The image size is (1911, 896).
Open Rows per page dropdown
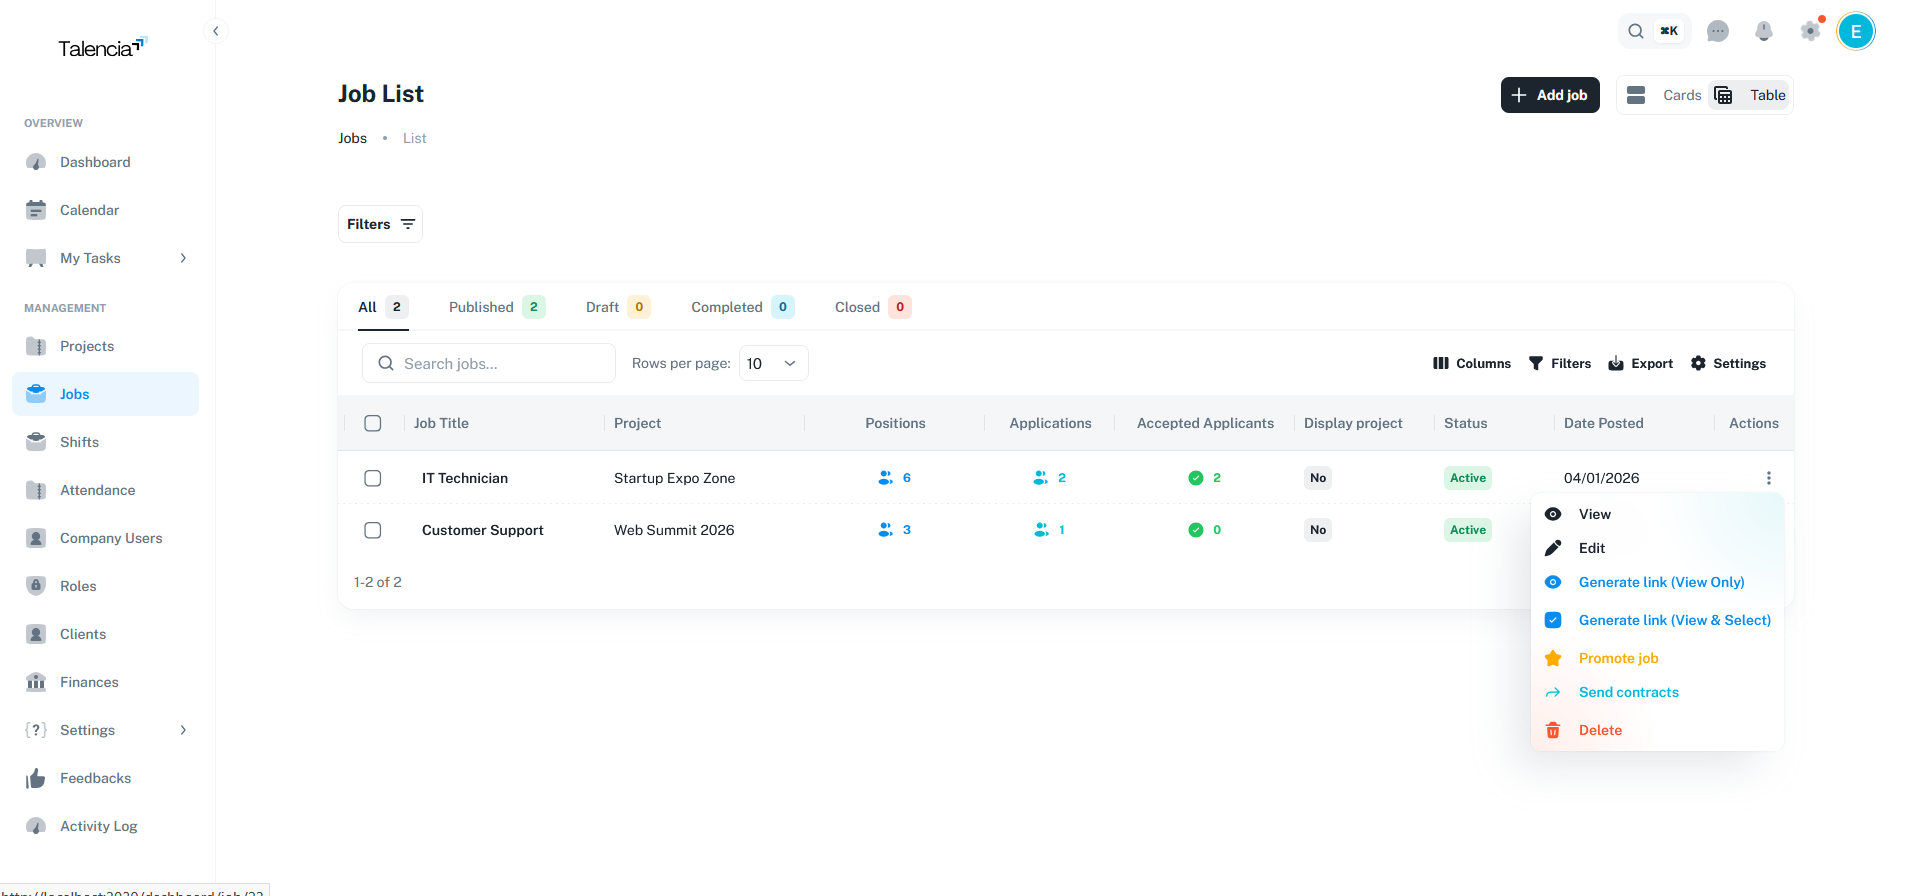pyautogui.click(x=773, y=363)
